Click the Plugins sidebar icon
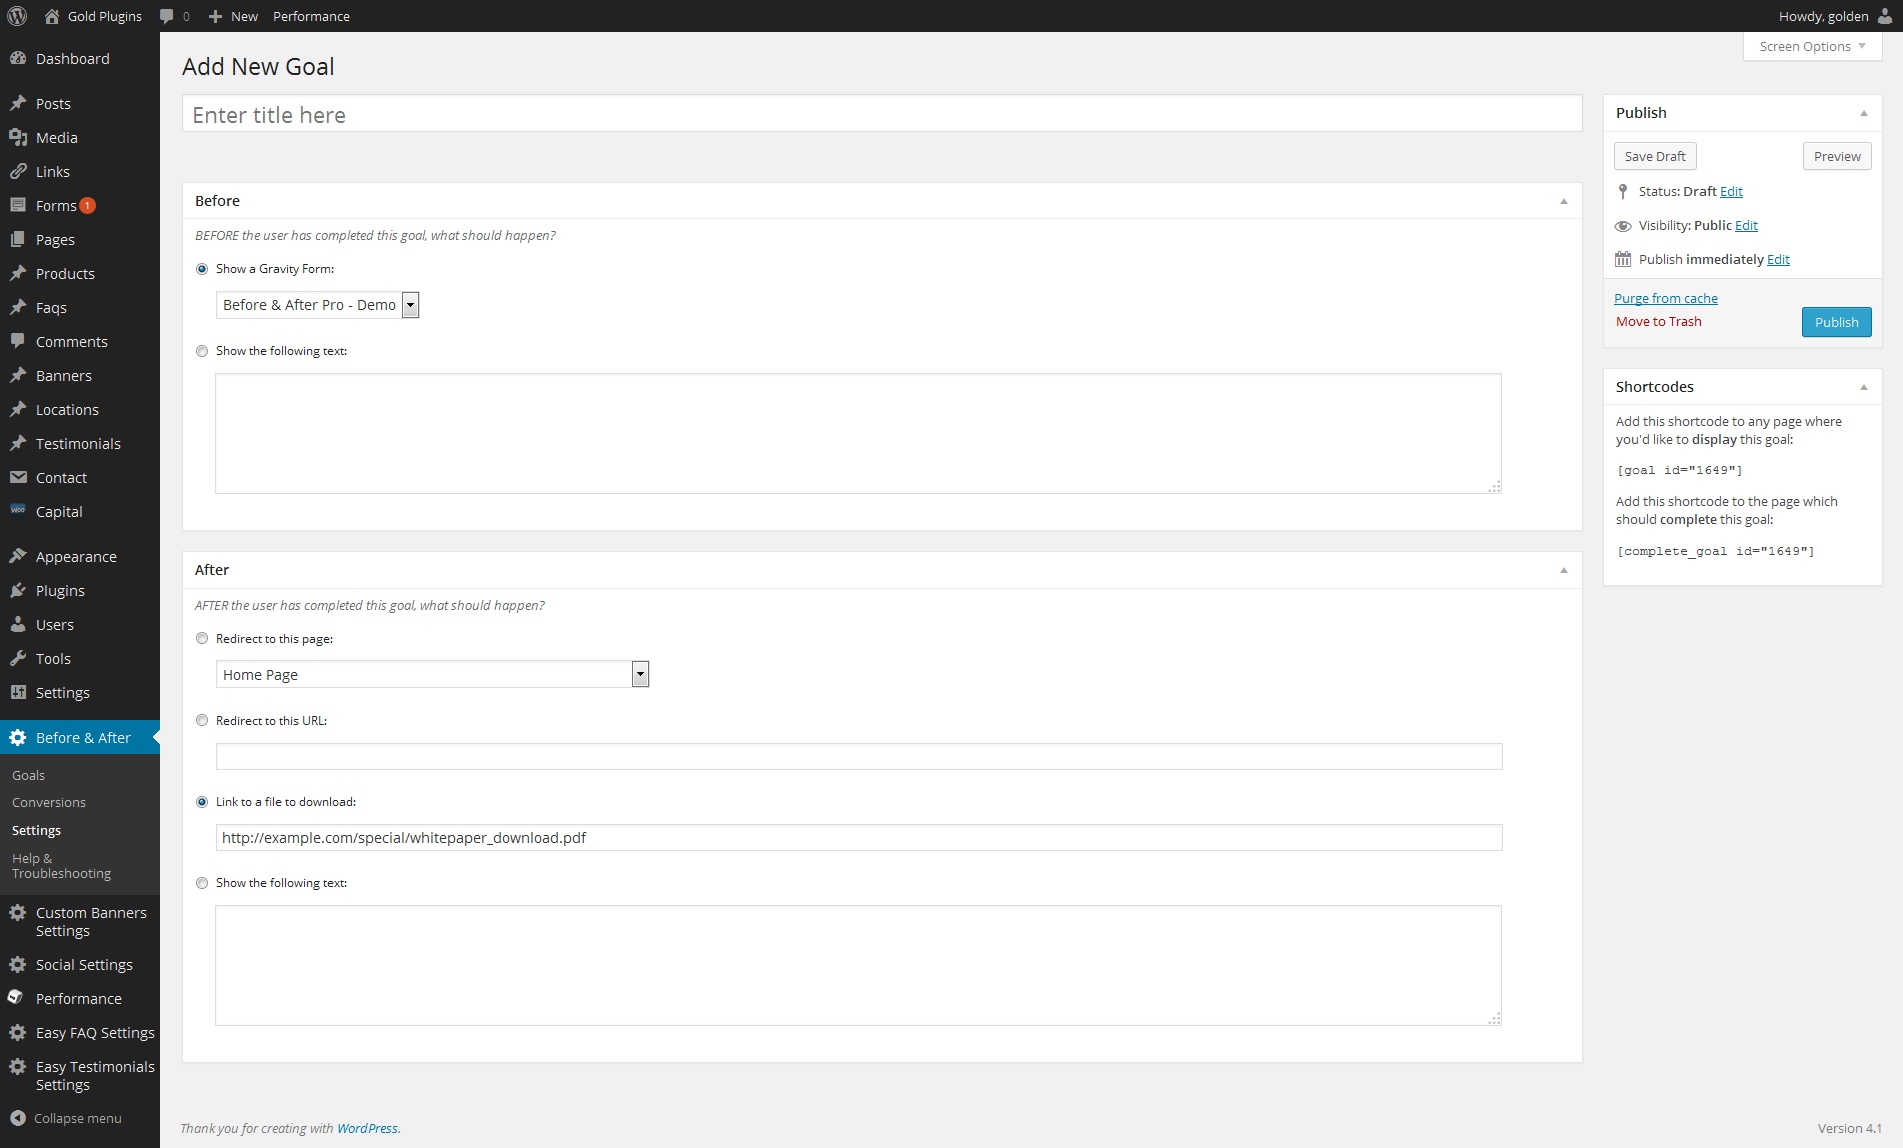 pos(18,591)
